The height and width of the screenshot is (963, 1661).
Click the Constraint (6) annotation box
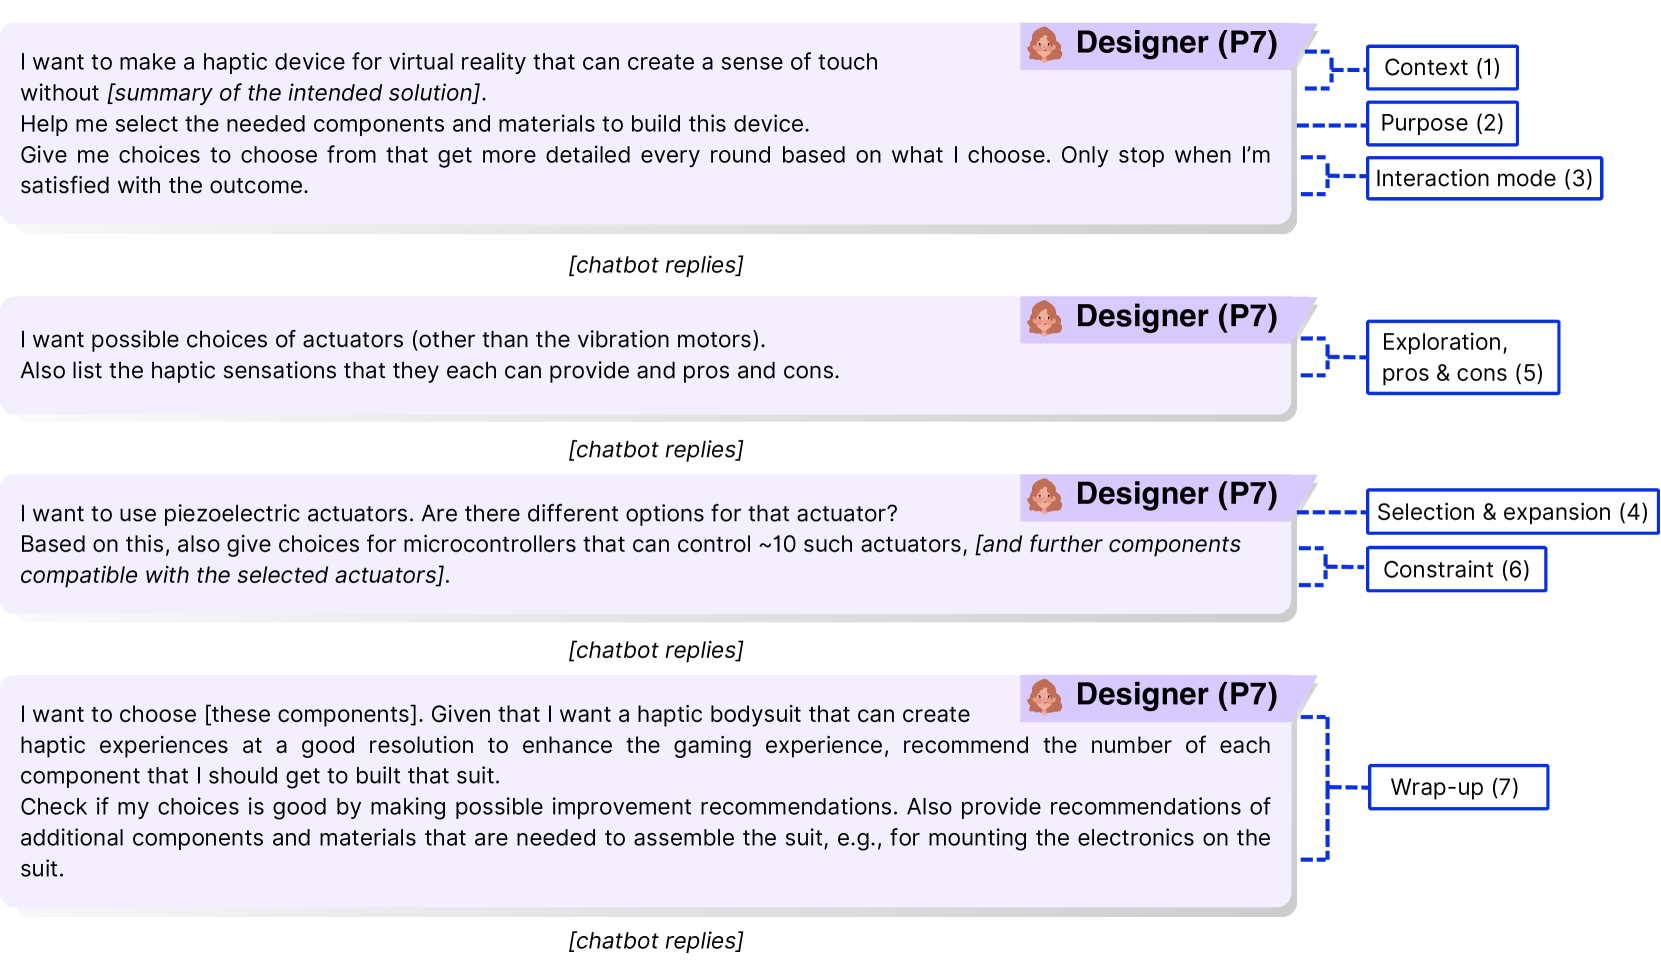click(1455, 570)
